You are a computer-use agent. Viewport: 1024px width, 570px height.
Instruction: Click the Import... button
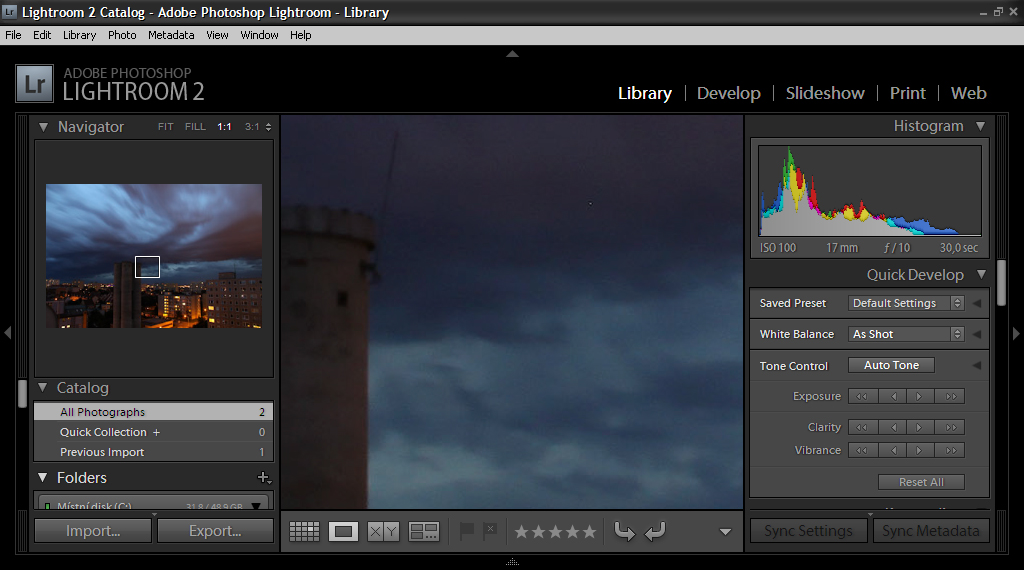93,531
